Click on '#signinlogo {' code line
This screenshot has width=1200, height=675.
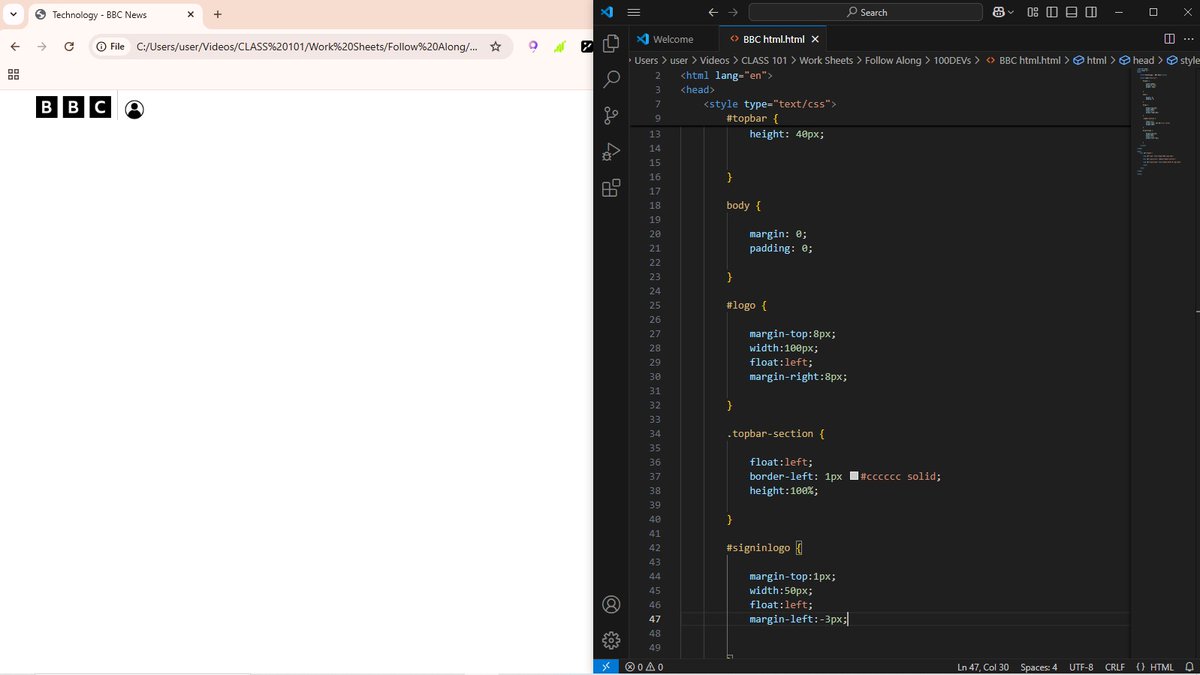[765, 548]
